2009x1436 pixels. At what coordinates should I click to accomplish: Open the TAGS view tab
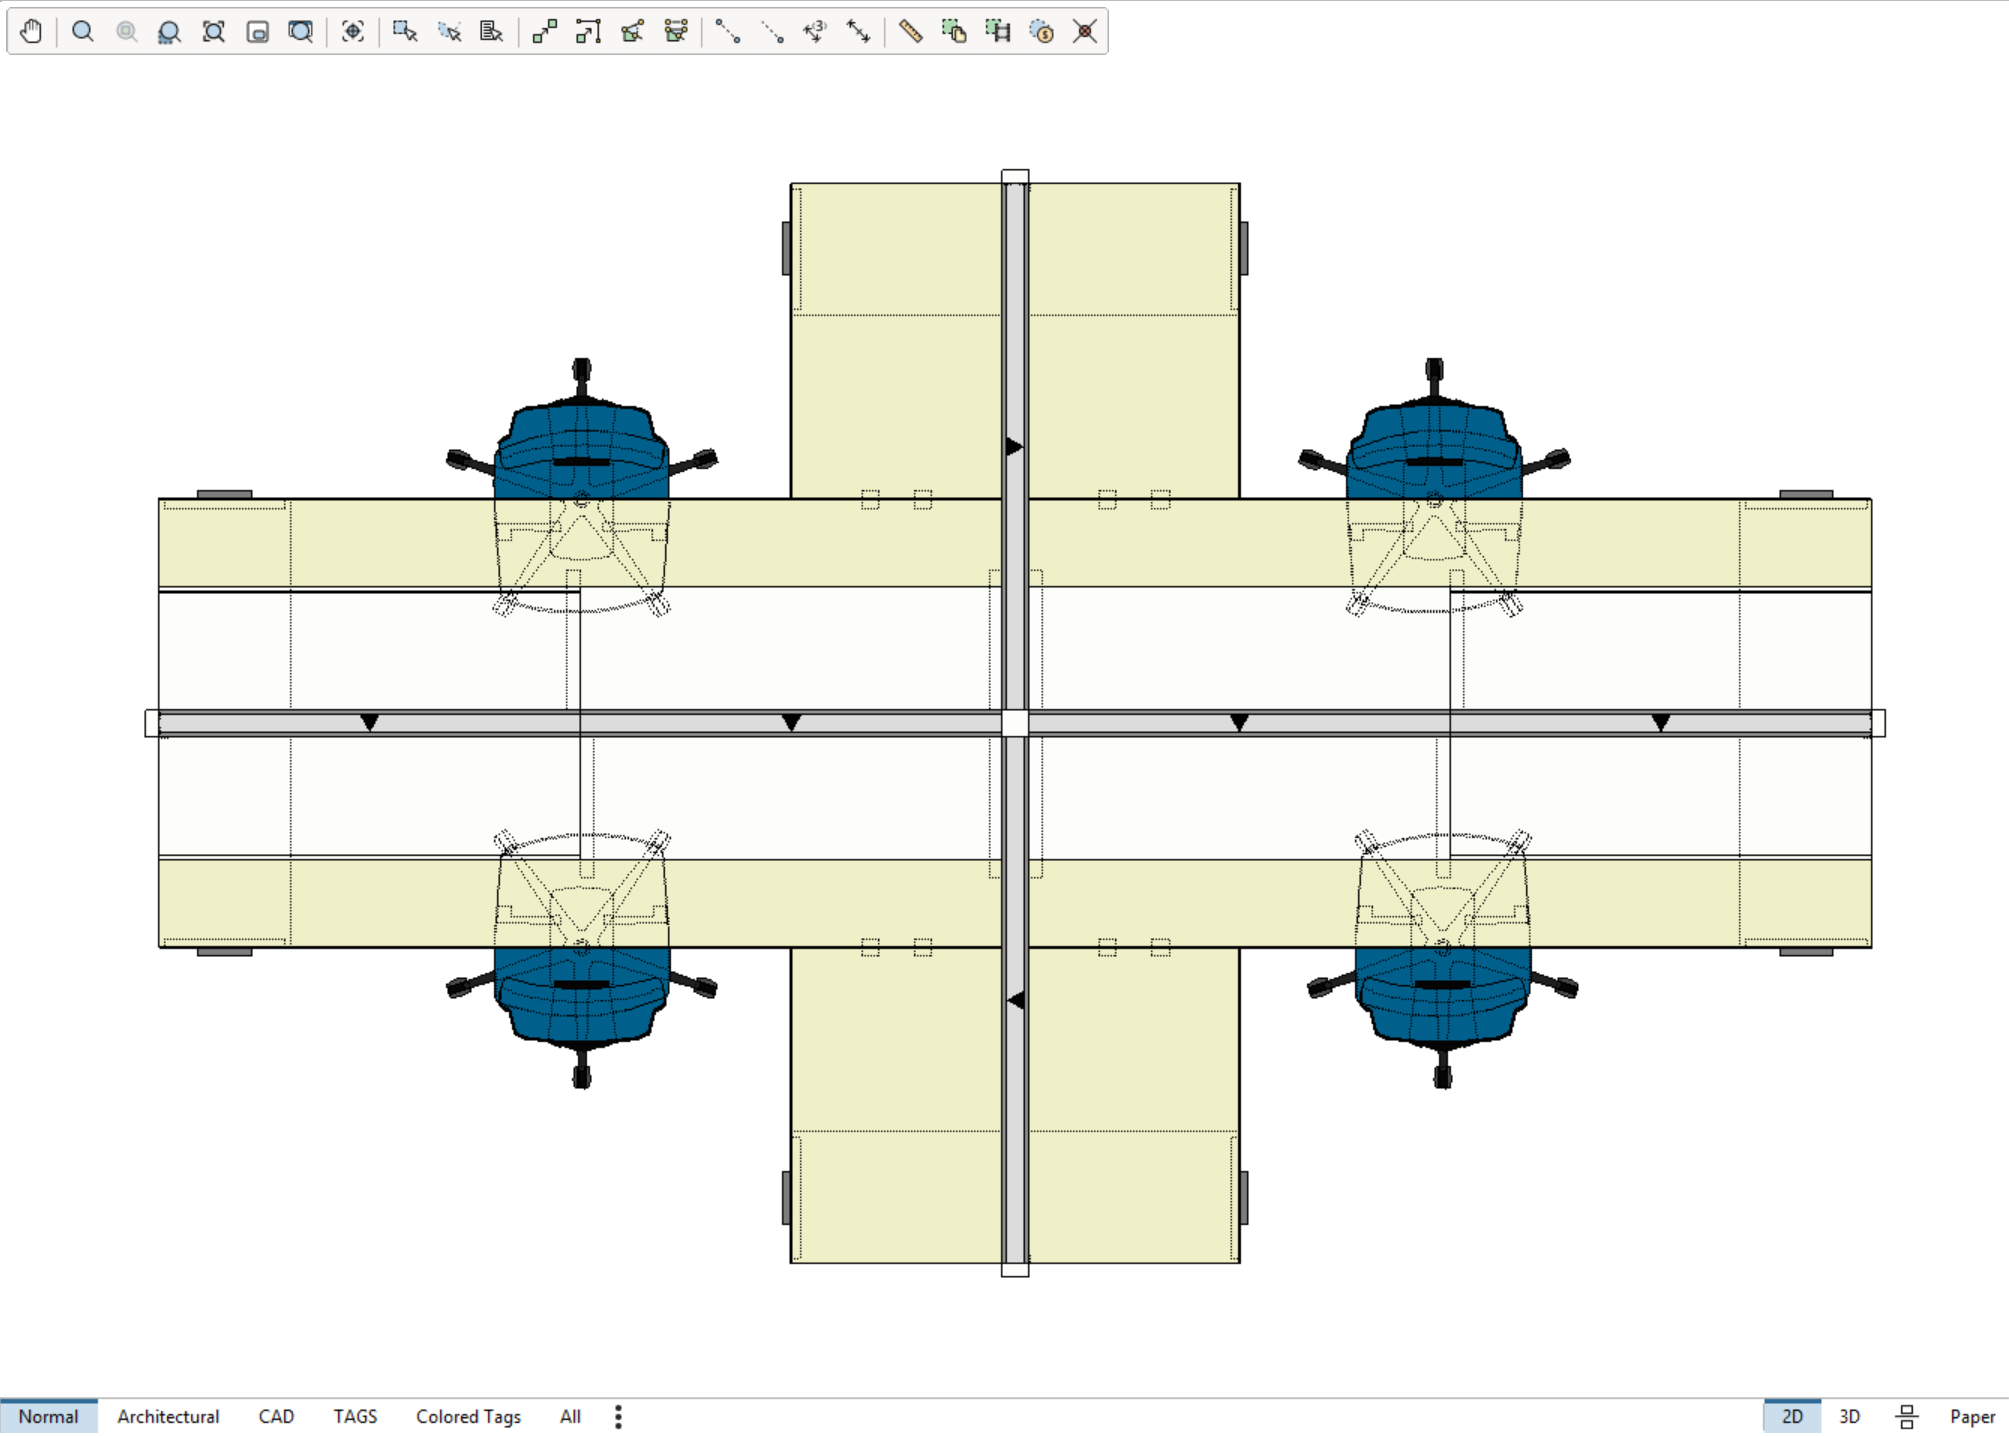coord(355,1417)
